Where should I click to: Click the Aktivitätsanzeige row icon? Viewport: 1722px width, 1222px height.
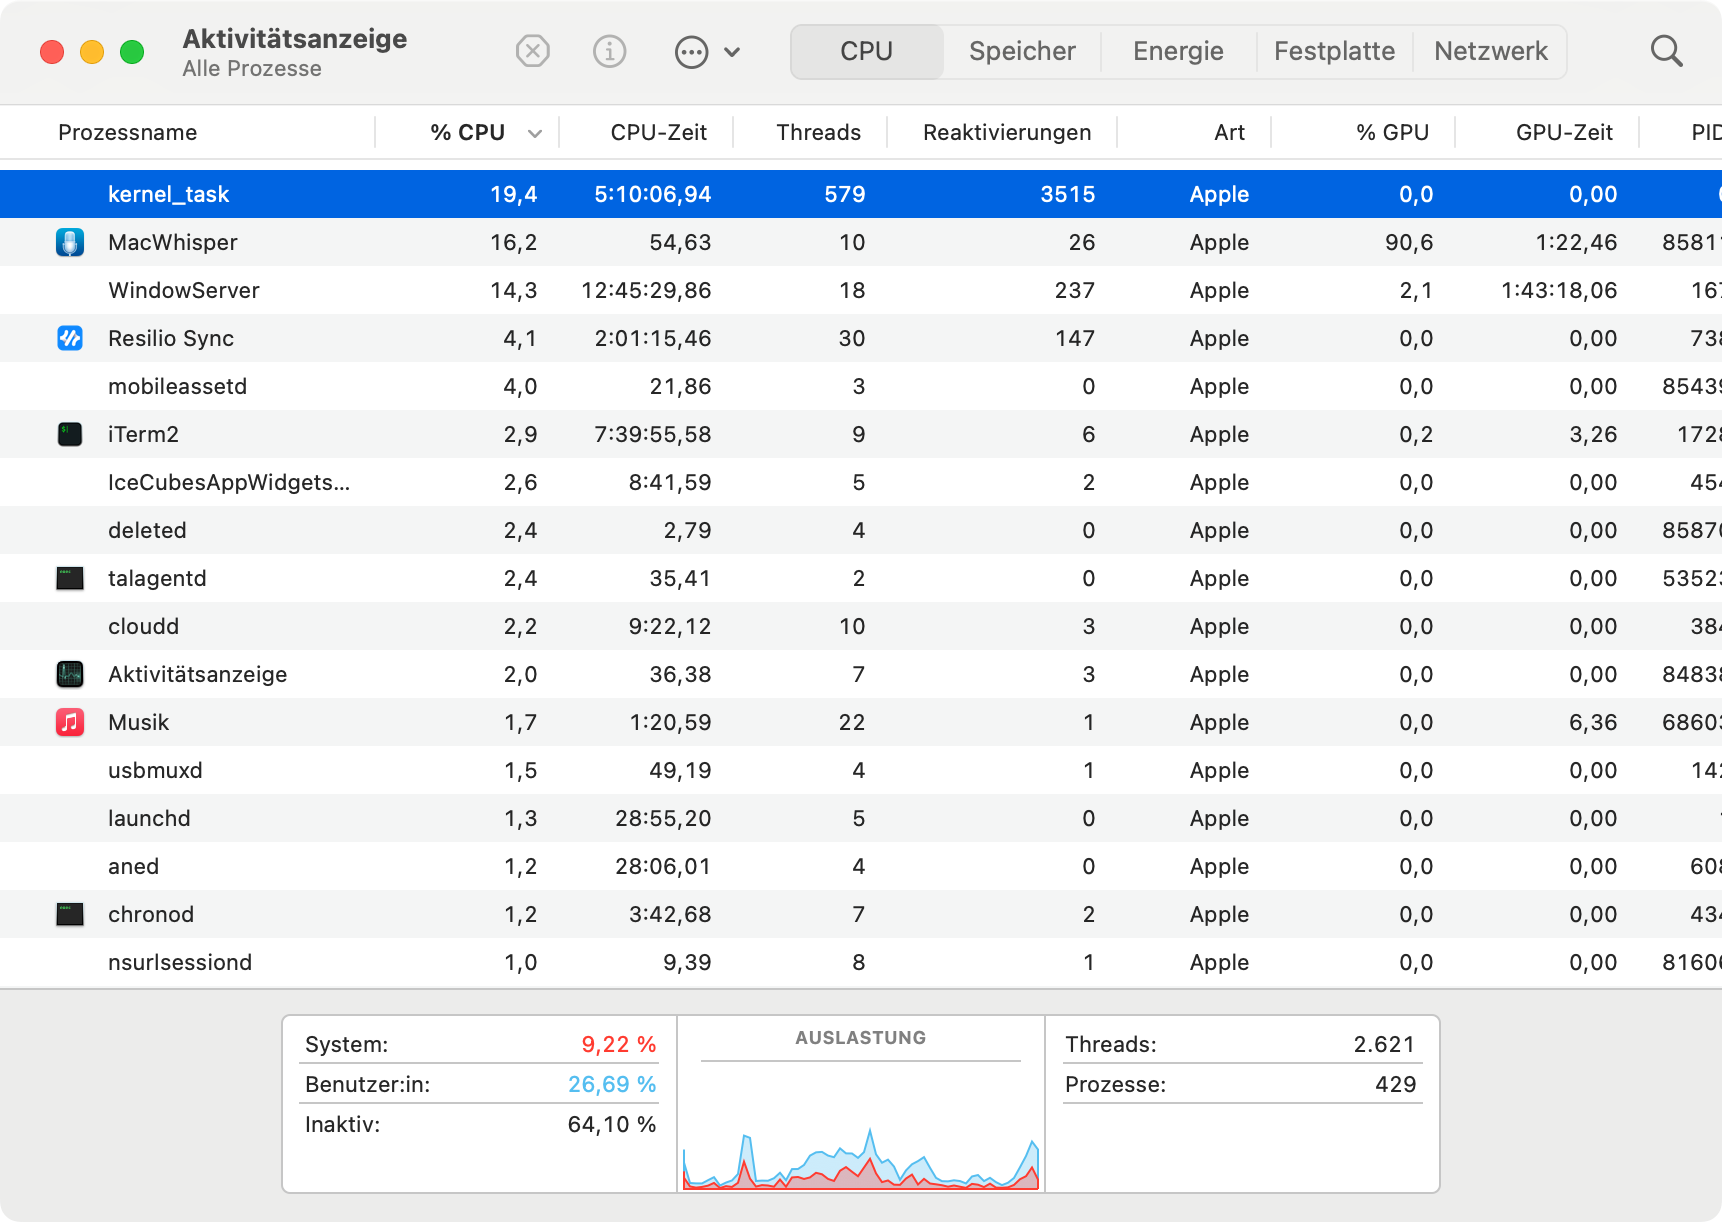tap(70, 674)
